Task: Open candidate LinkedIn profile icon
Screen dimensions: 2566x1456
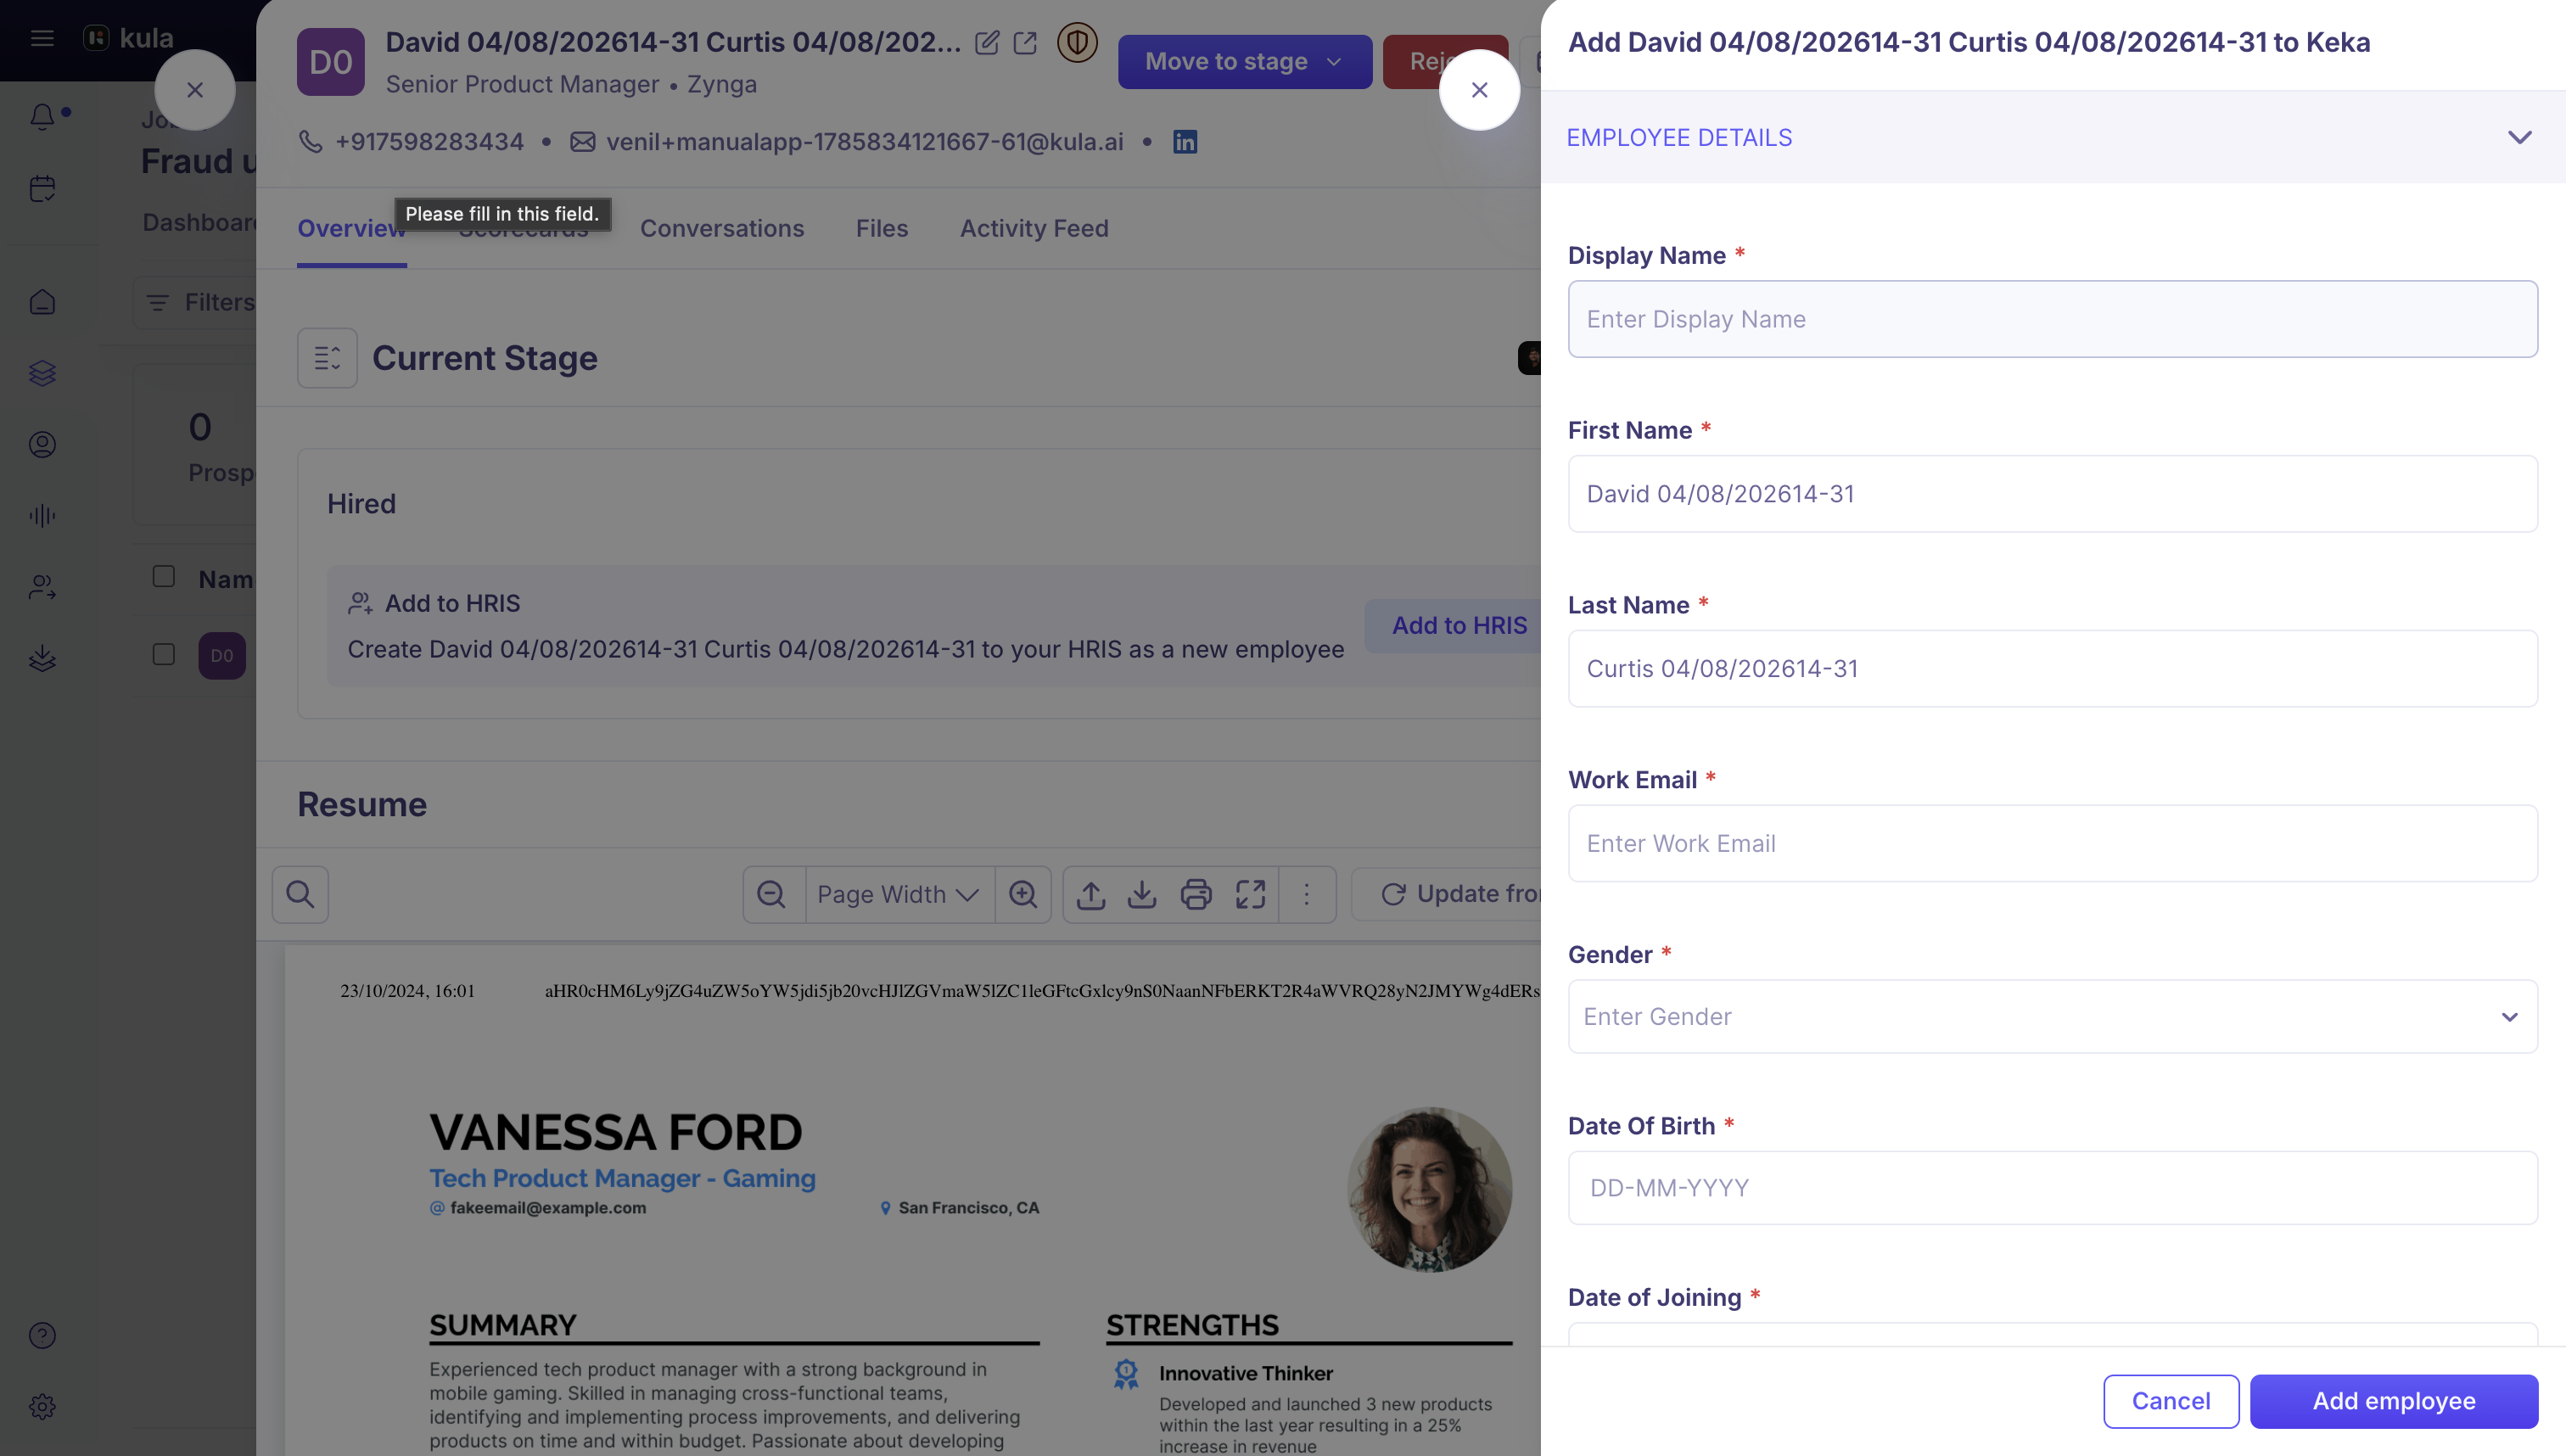Action: click(x=1185, y=142)
